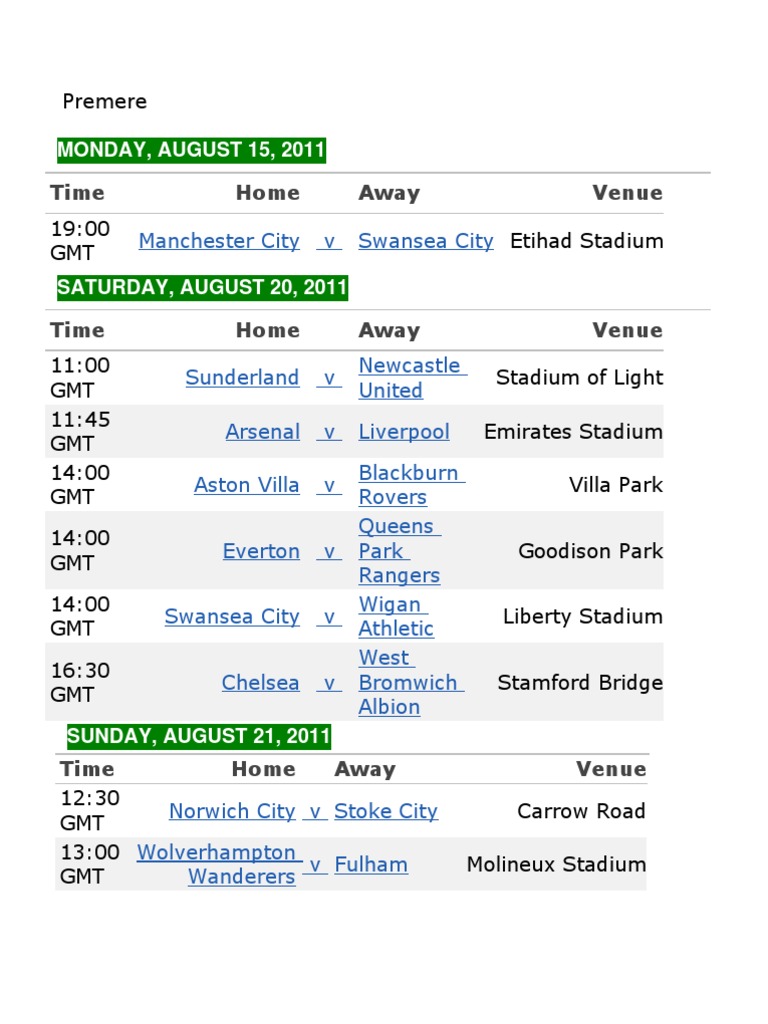
Task: Click the Monday, August 15, 2011 header
Action: pos(191,150)
